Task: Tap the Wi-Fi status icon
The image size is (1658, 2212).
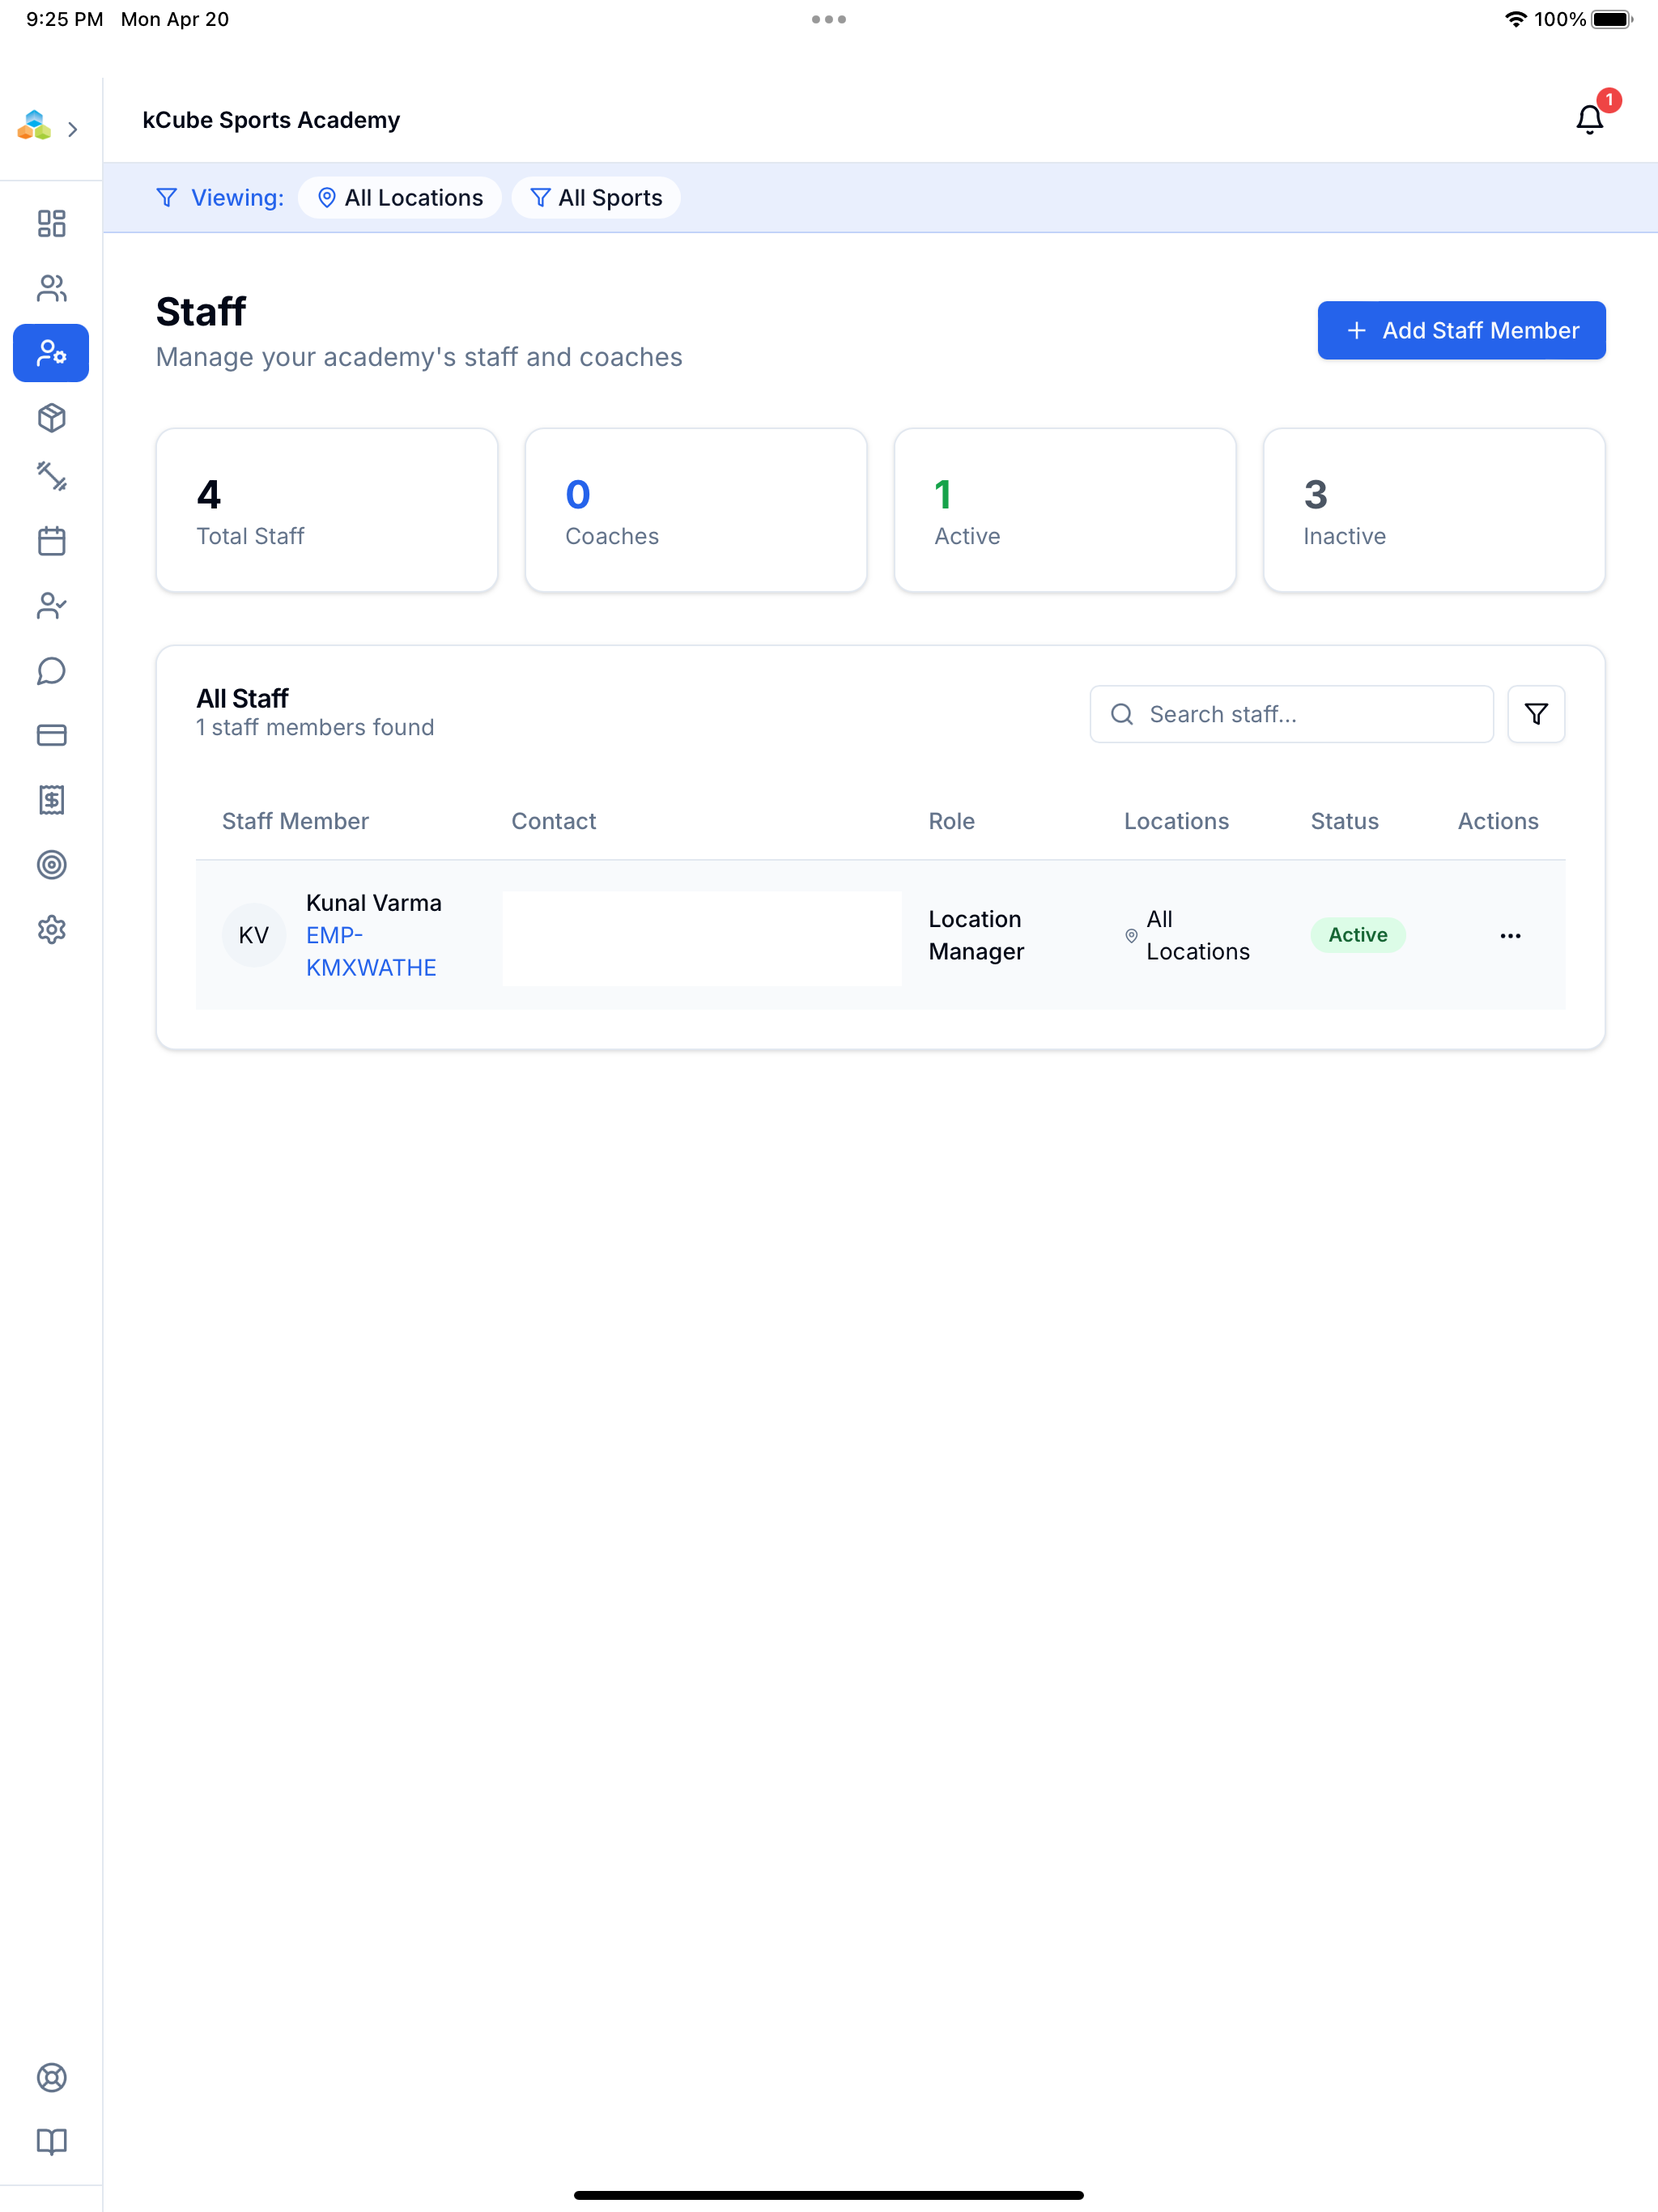Action: [1515, 19]
